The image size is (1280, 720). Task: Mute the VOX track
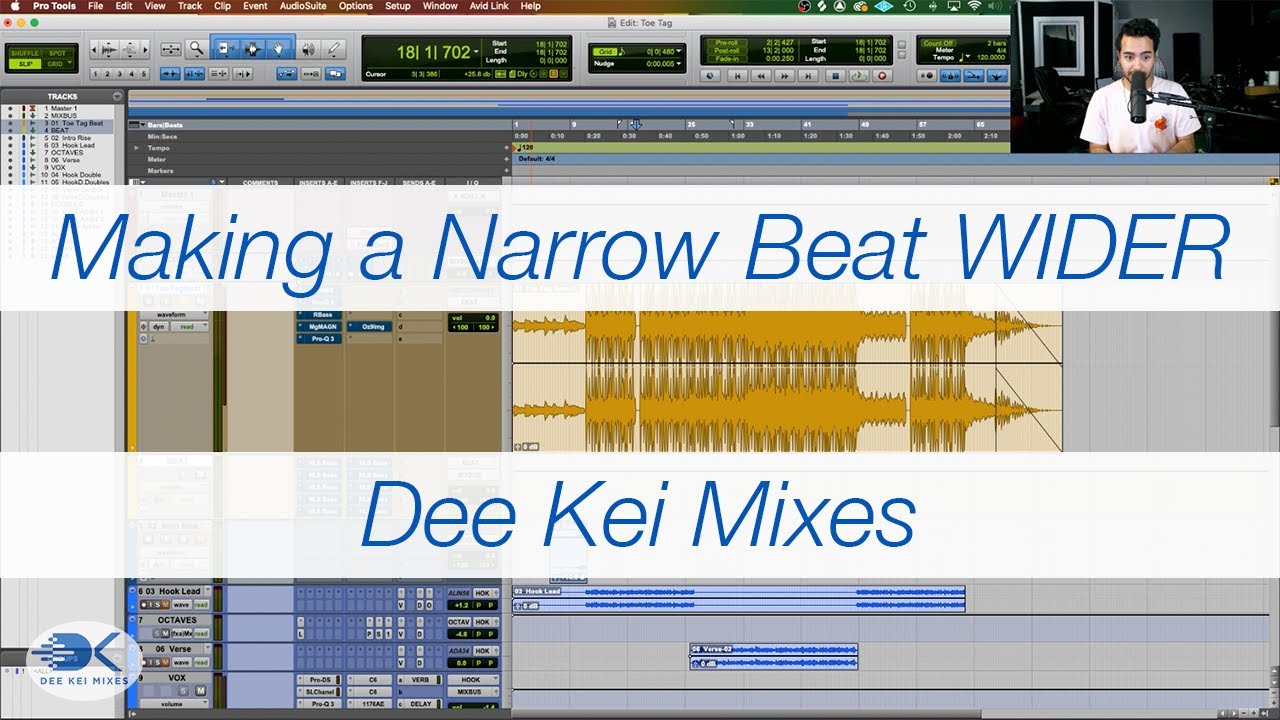tap(200, 690)
